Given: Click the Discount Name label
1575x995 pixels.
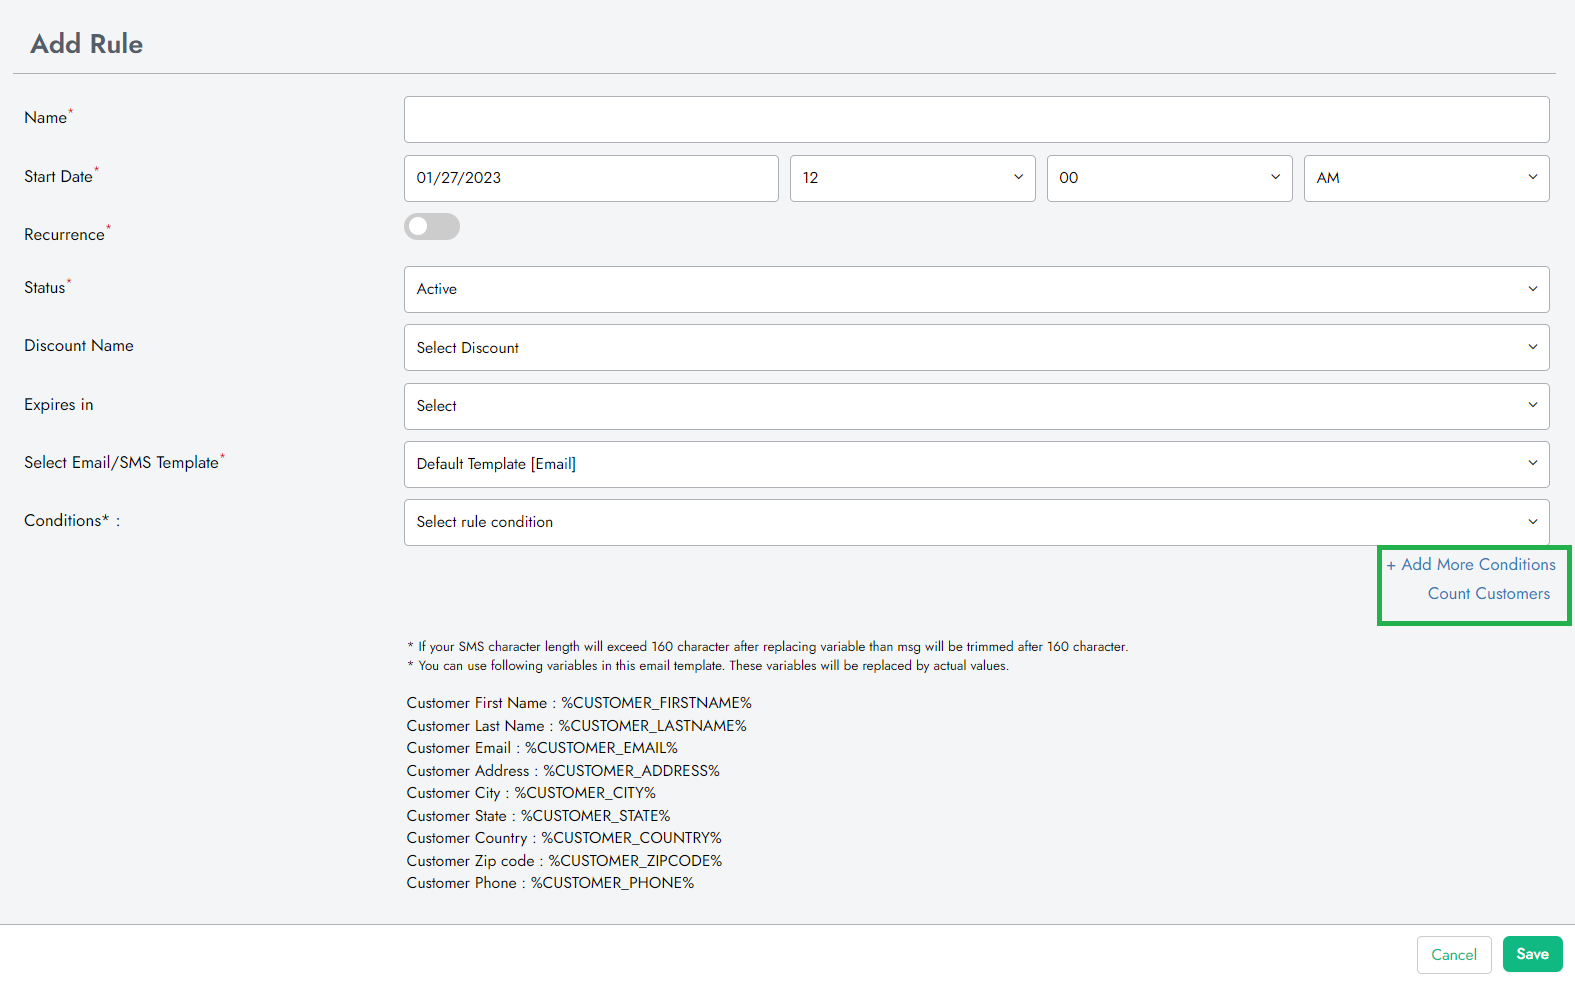Looking at the screenshot, I should click(79, 346).
